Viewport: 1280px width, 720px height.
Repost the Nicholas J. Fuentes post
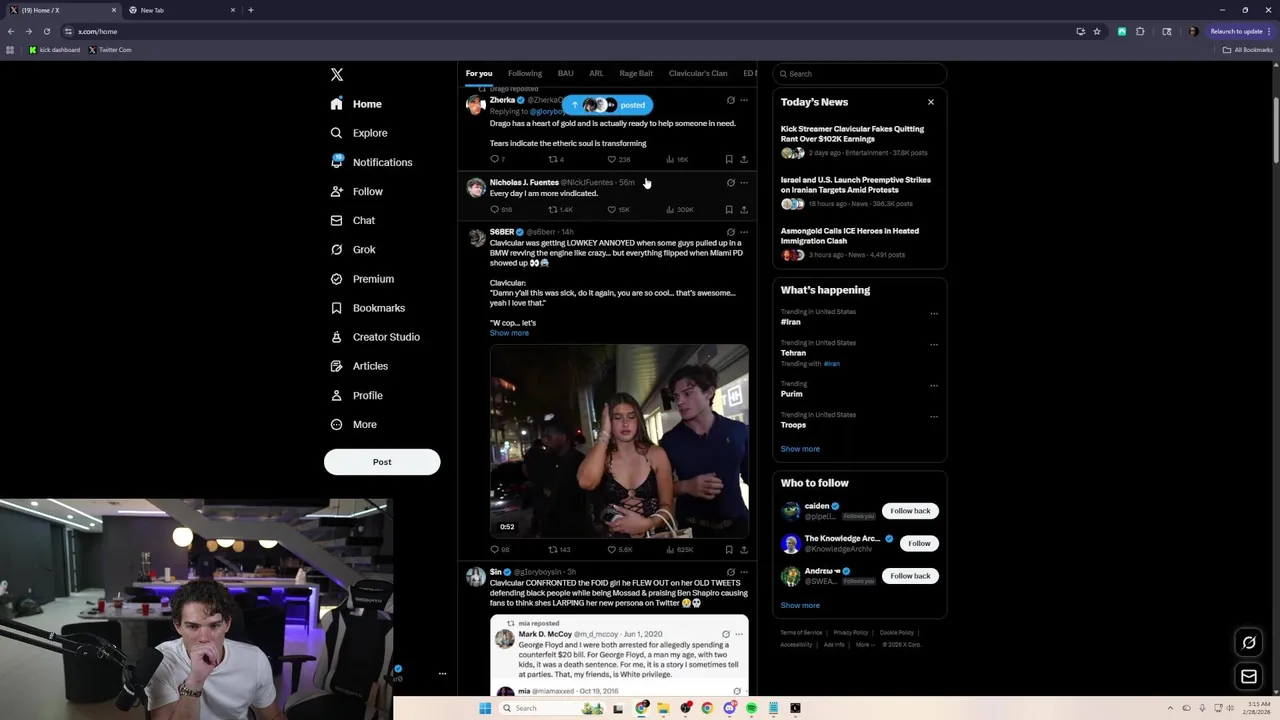click(x=560, y=209)
